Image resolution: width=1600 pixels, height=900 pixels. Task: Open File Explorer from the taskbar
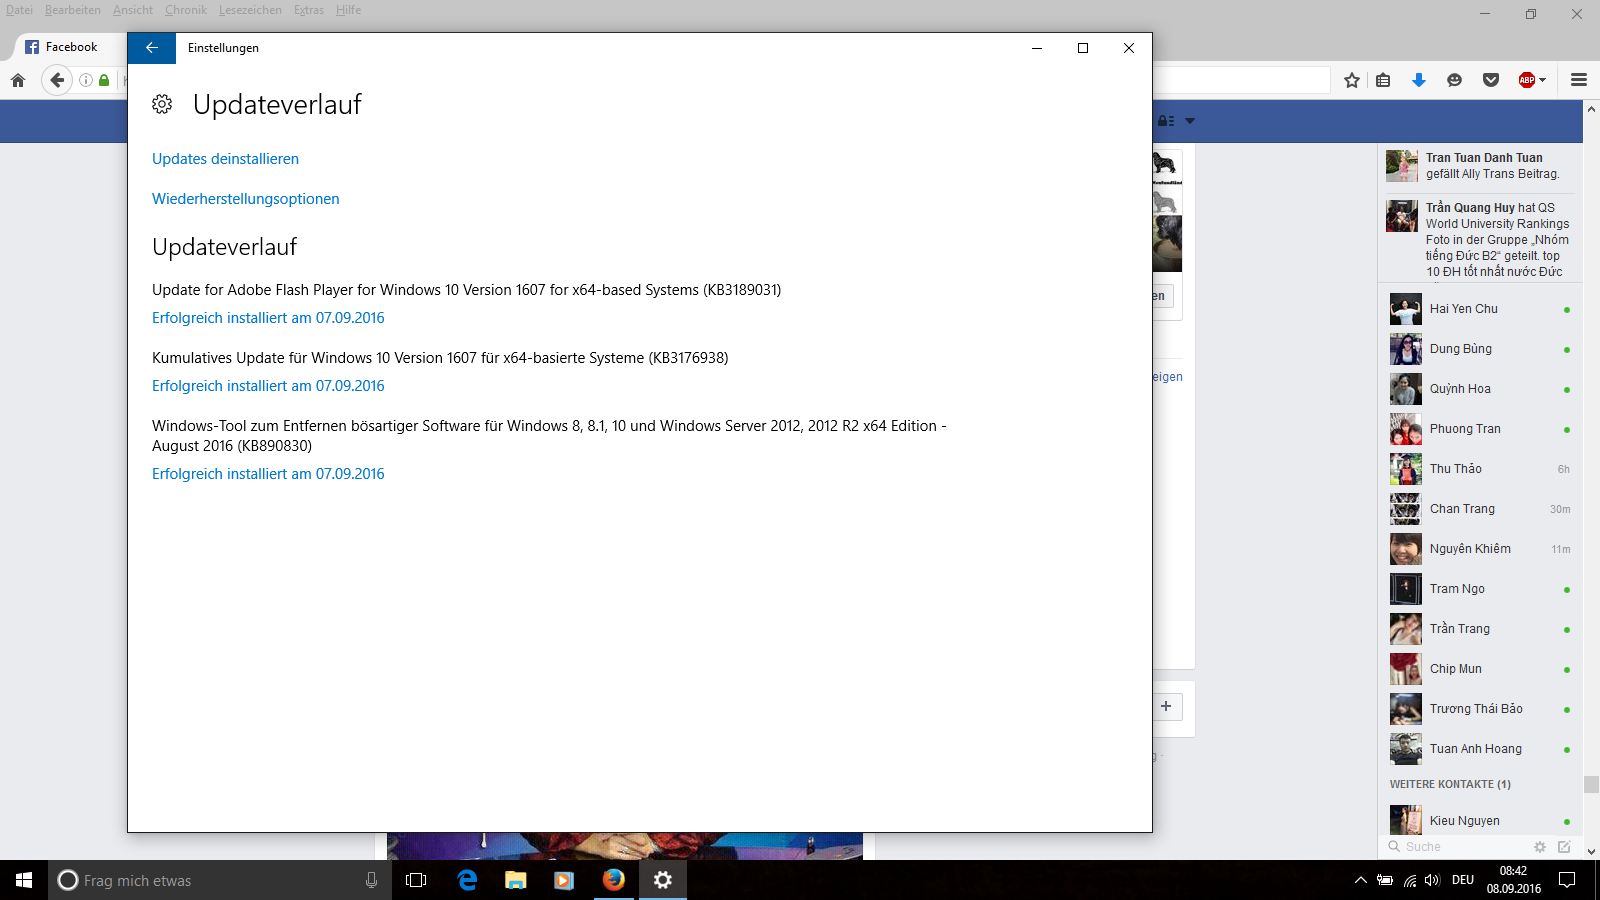coord(515,880)
